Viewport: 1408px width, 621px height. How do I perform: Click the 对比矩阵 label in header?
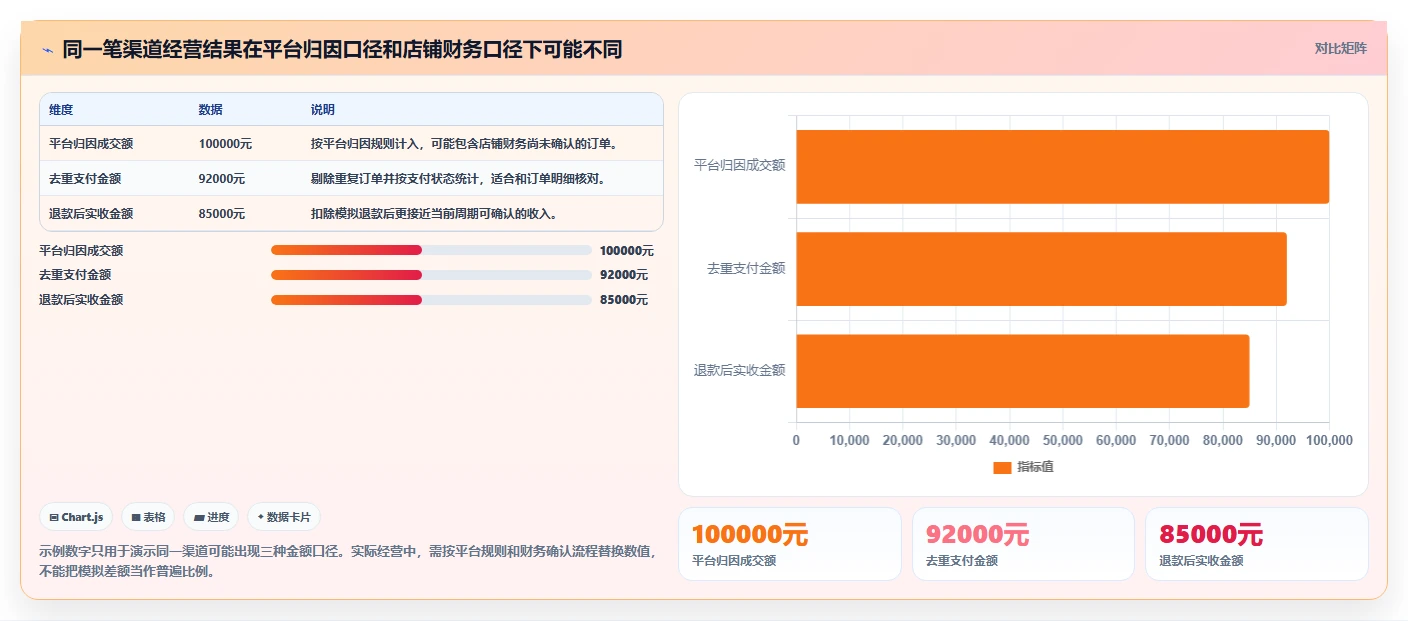(1340, 48)
